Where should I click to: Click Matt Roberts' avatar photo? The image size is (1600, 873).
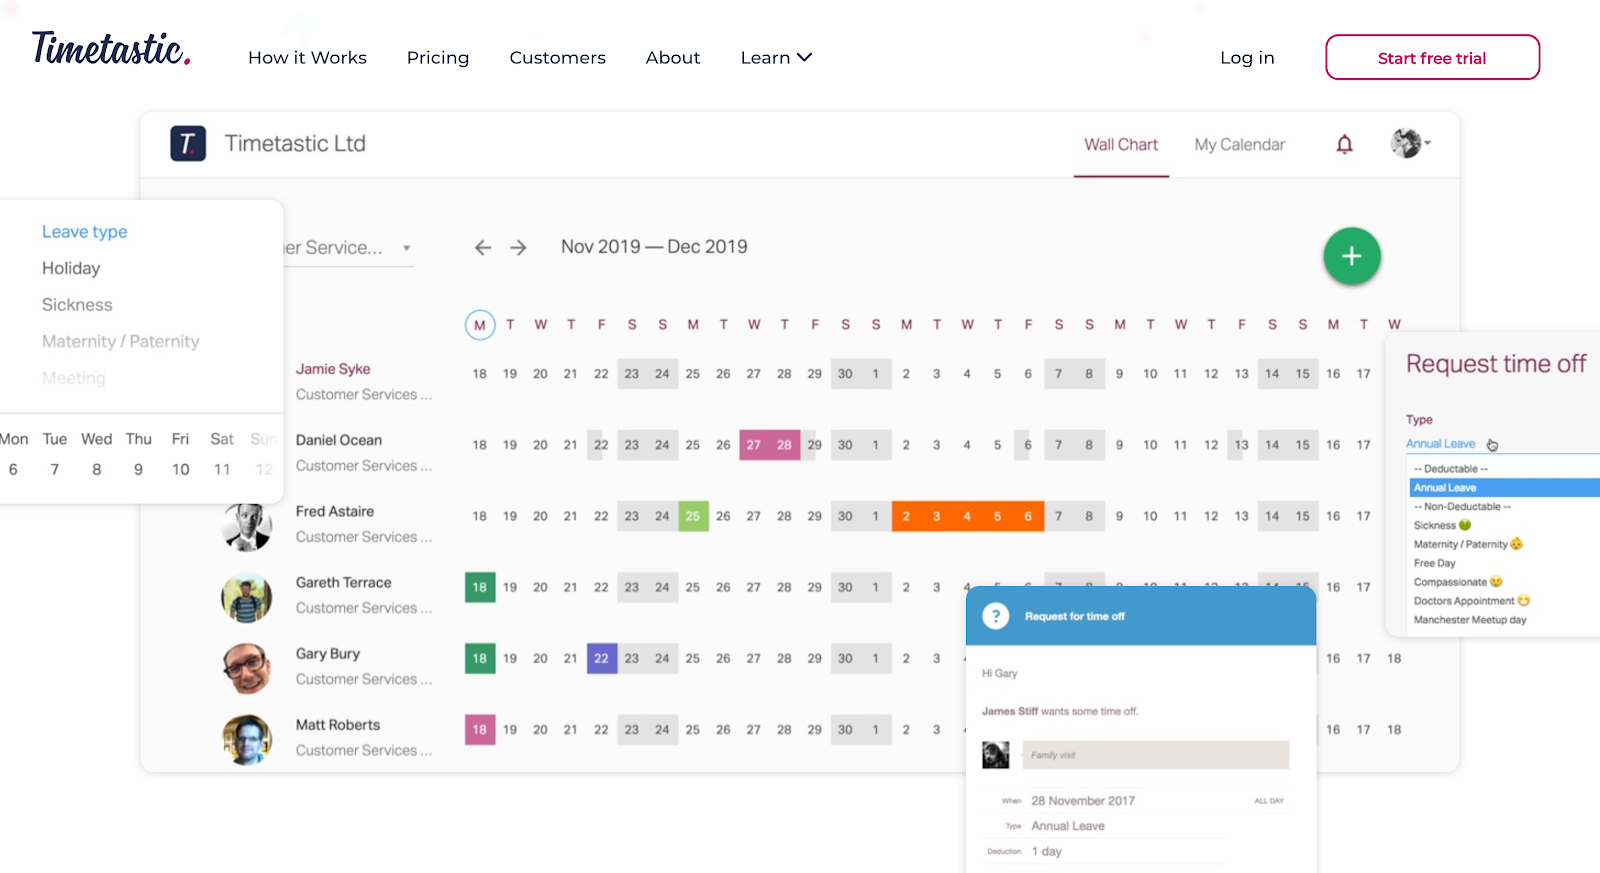point(247,739)
